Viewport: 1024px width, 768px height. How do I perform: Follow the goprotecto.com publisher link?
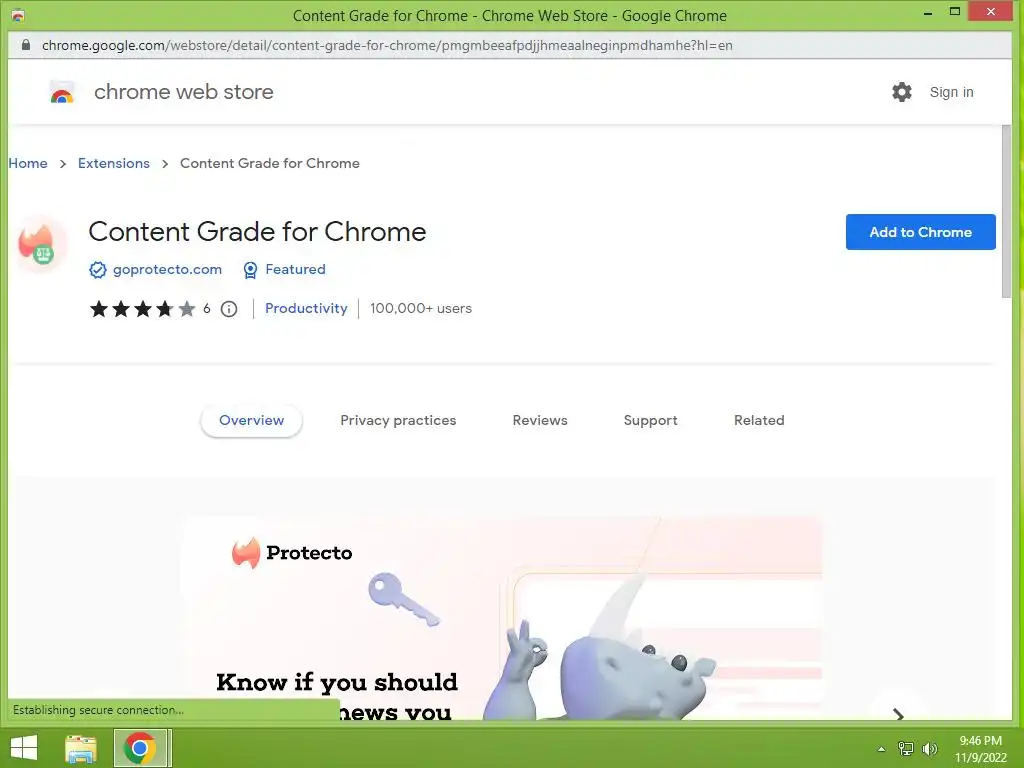(167, 270)
